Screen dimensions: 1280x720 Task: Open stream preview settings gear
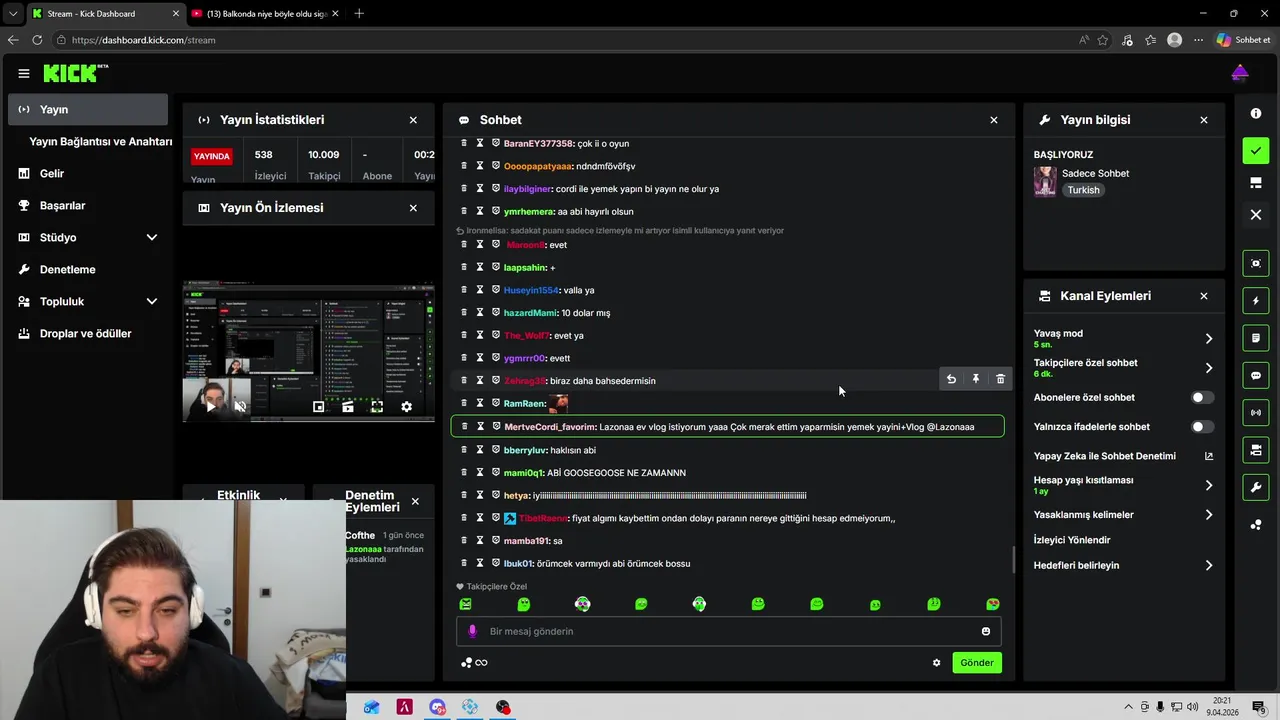[x=406, y=407]
